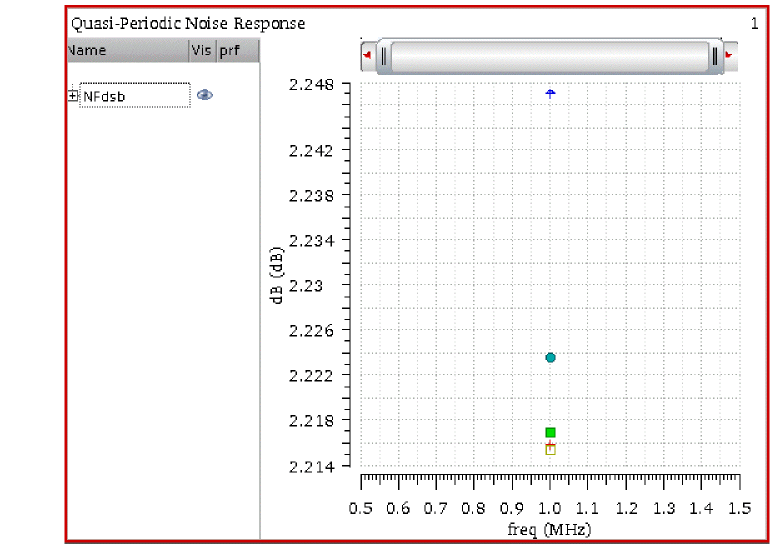Expand the NFdsb tree entry

73,96
